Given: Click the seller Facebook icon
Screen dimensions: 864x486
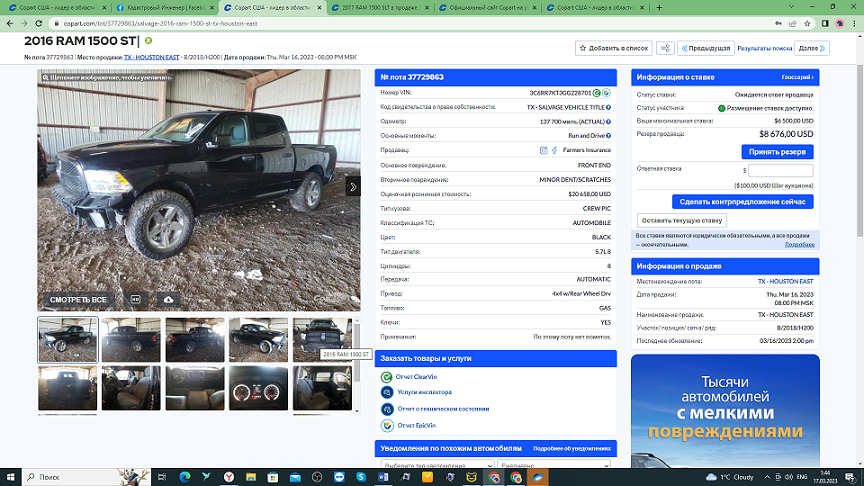Looking at the screenshot, I should (x=554, y=150).
